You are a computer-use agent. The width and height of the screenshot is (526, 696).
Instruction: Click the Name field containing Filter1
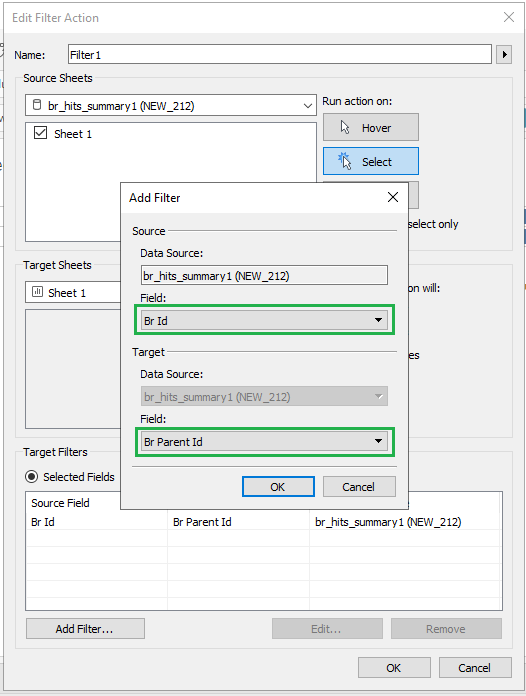280,55
